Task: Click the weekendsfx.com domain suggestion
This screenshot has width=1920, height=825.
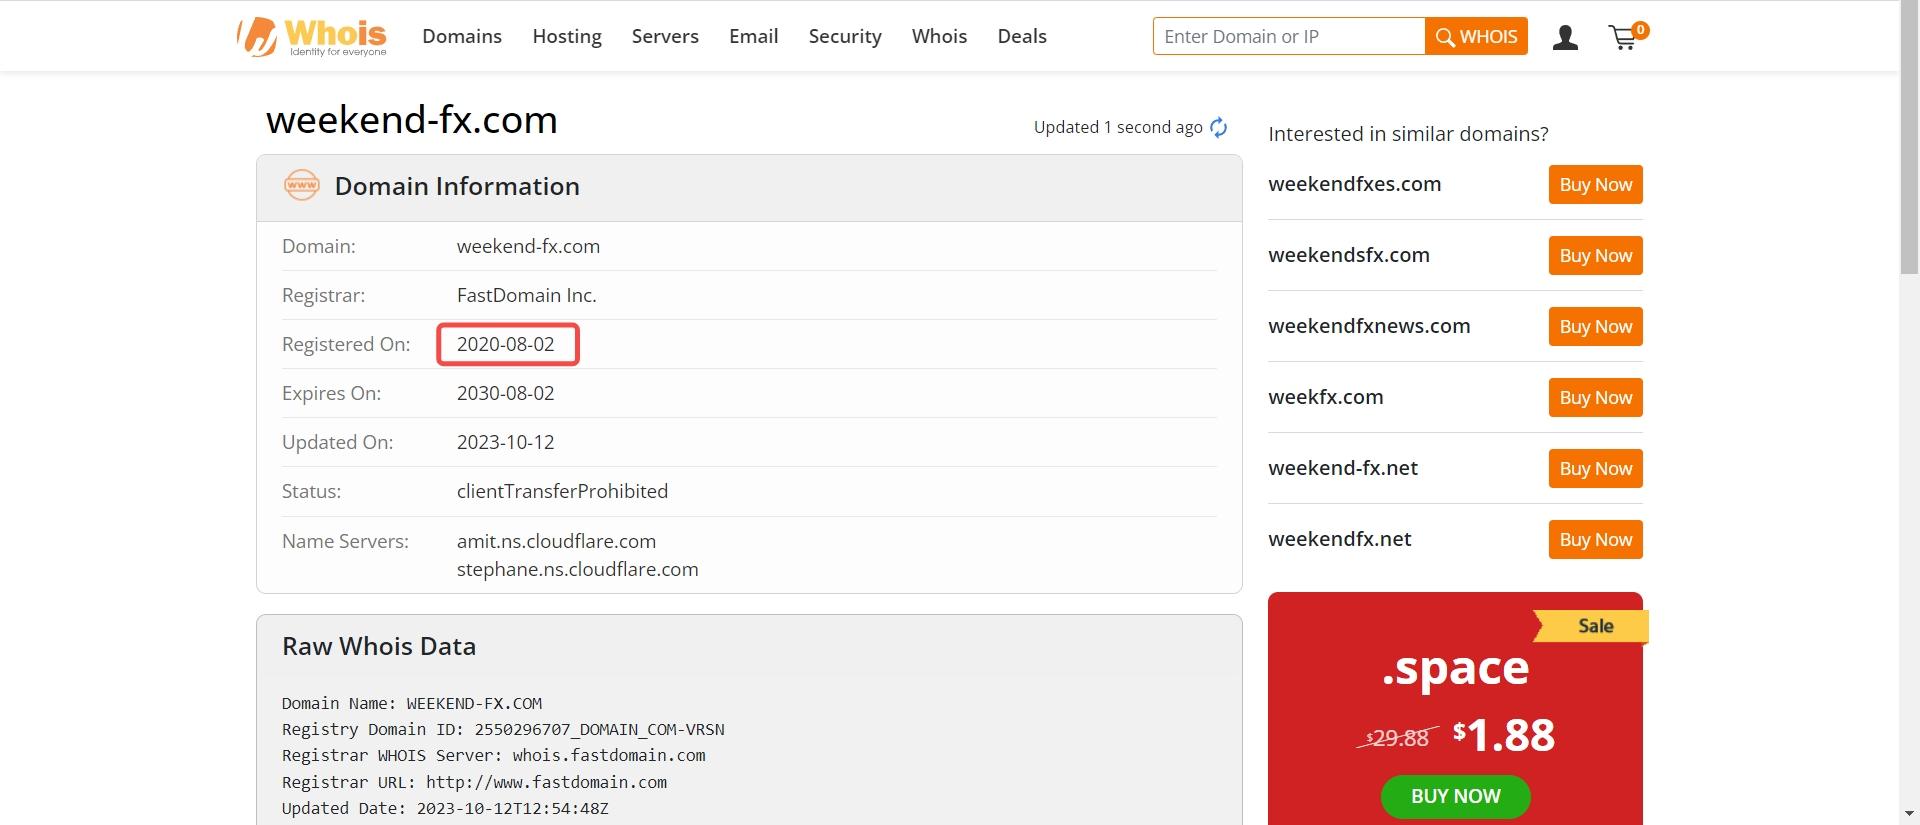Action: point(1349,255)
